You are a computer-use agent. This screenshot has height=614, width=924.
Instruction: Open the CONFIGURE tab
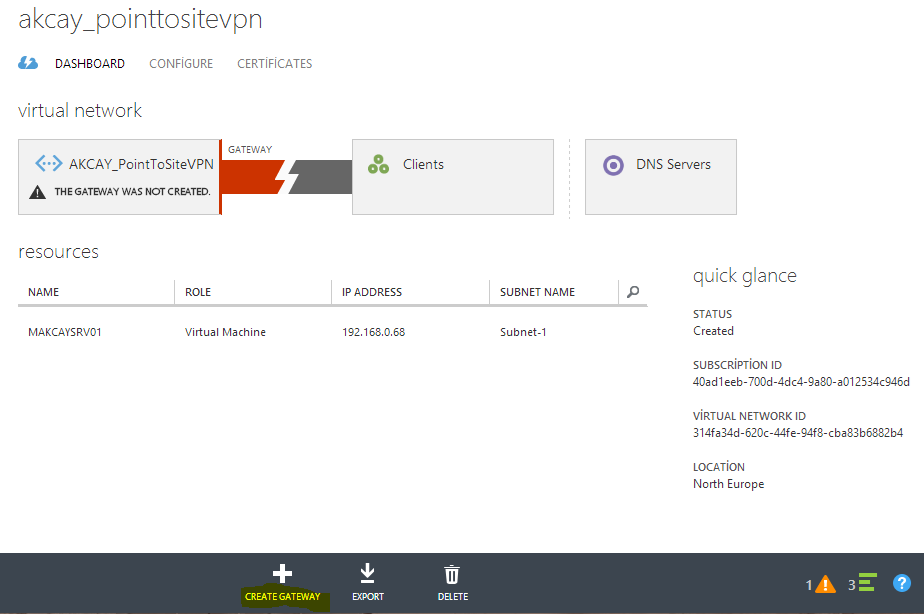tap(181, 64)
